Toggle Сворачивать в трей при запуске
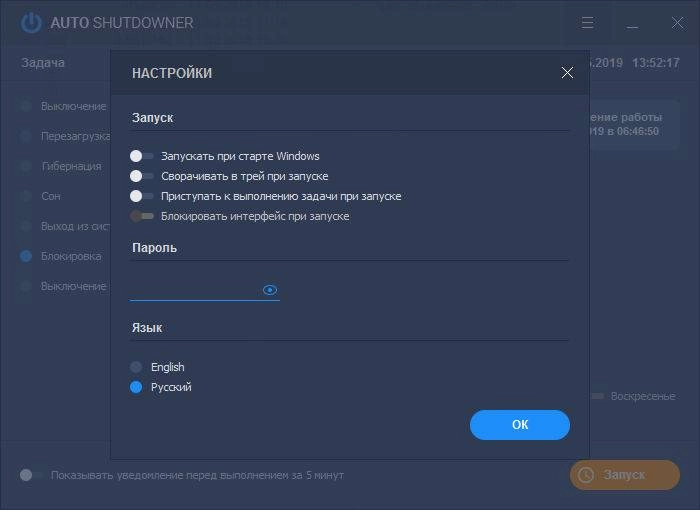700x510 pixels. point(142,176)
